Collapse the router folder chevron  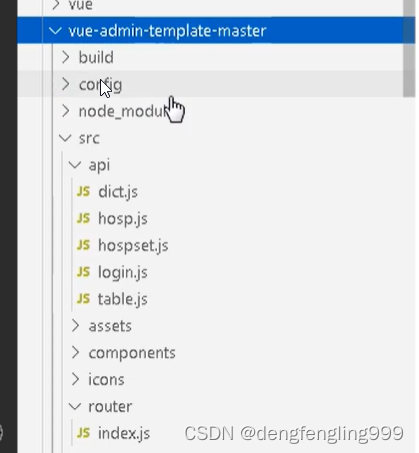click(75, 407)
